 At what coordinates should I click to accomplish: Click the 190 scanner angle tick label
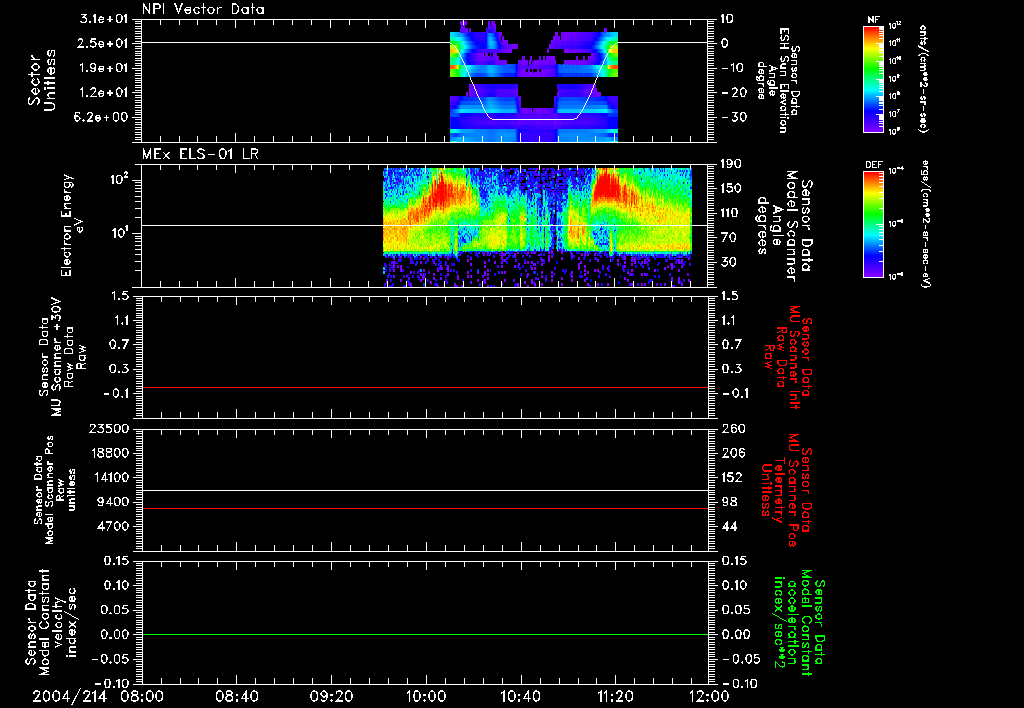733,164
